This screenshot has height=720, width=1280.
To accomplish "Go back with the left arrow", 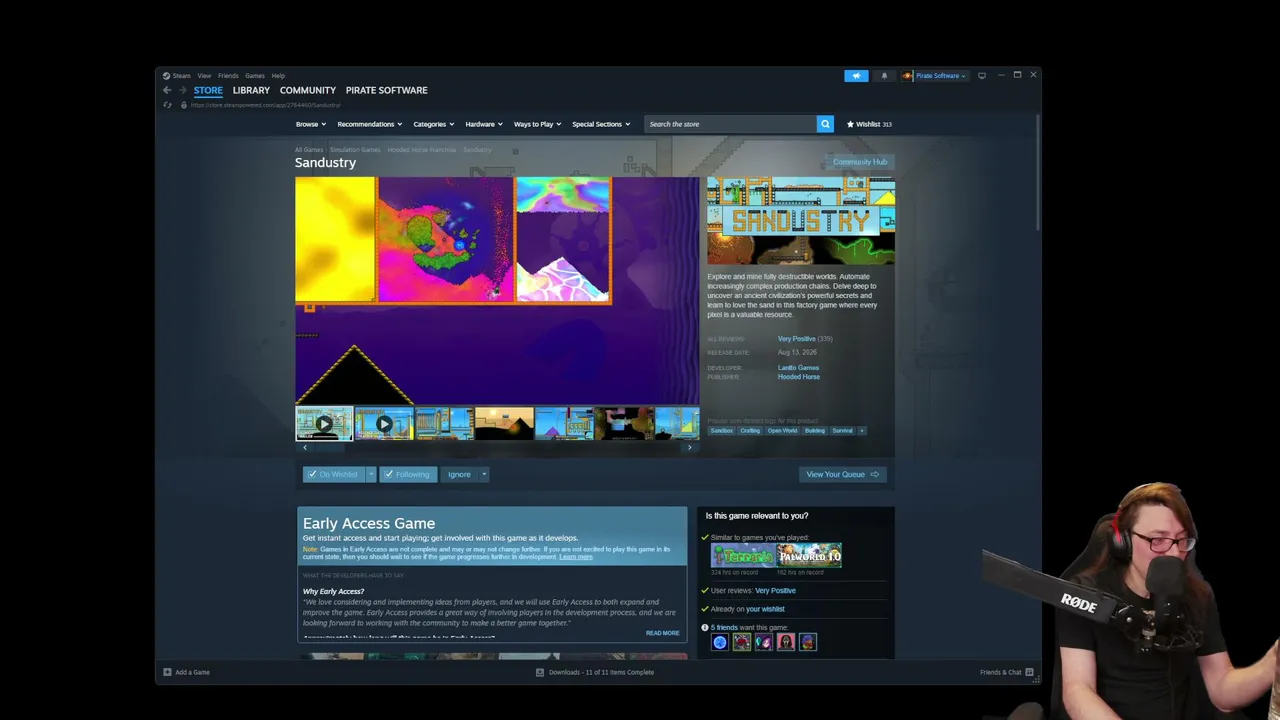I will (167, 90).
